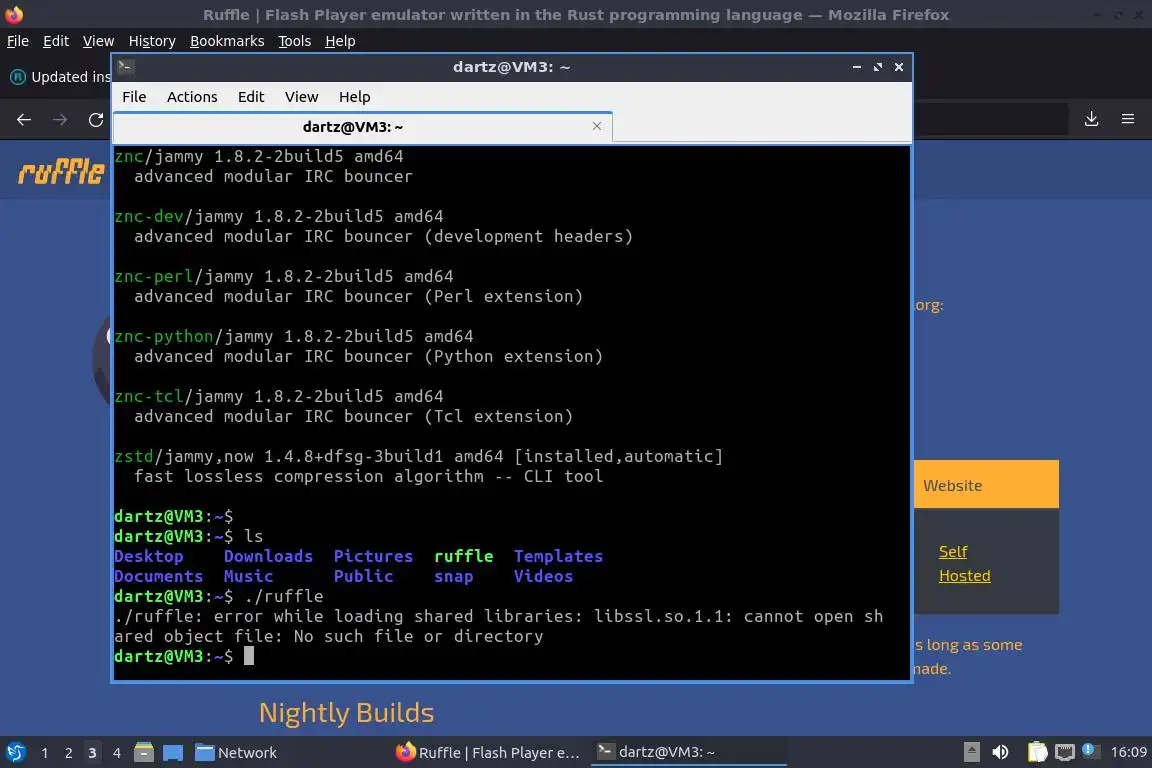This screenshot has height=768, width=1152.
Task: Open the volume control tray icon
Action: [1001, 752]
